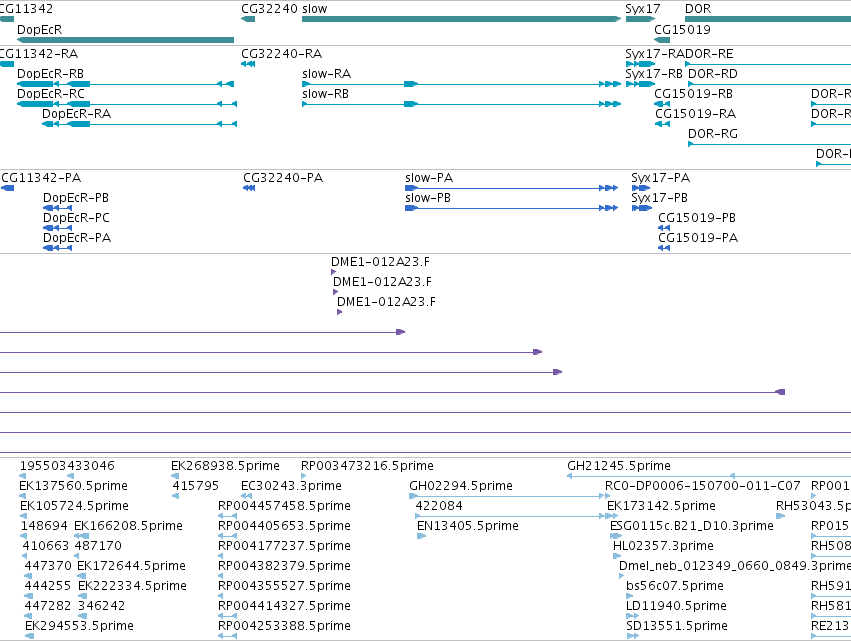The image size is (851, 641).
Task: Select EST RP004177237.5prime
Action: 284,547
